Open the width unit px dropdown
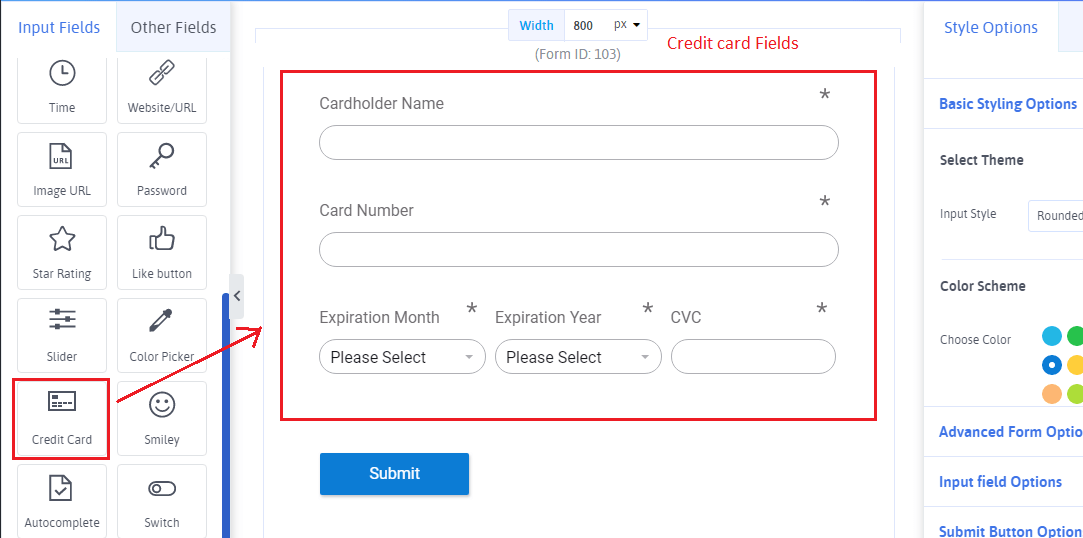Image resolution: width=1083 pixels, height=538 pixels. 628,25
